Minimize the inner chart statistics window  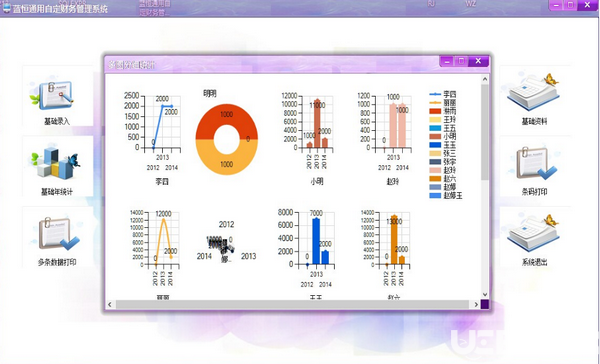click(447, 61)
